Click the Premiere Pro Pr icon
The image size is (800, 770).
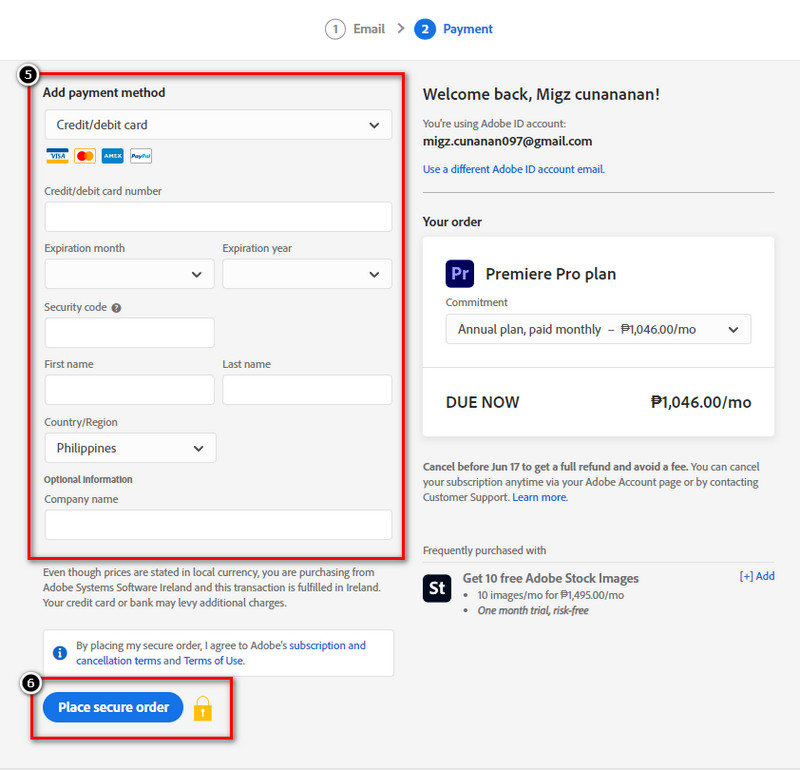point(460,274)
